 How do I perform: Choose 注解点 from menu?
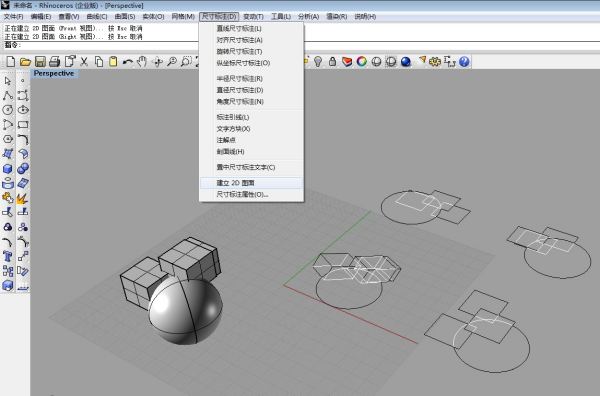click(x=251, y=140)
